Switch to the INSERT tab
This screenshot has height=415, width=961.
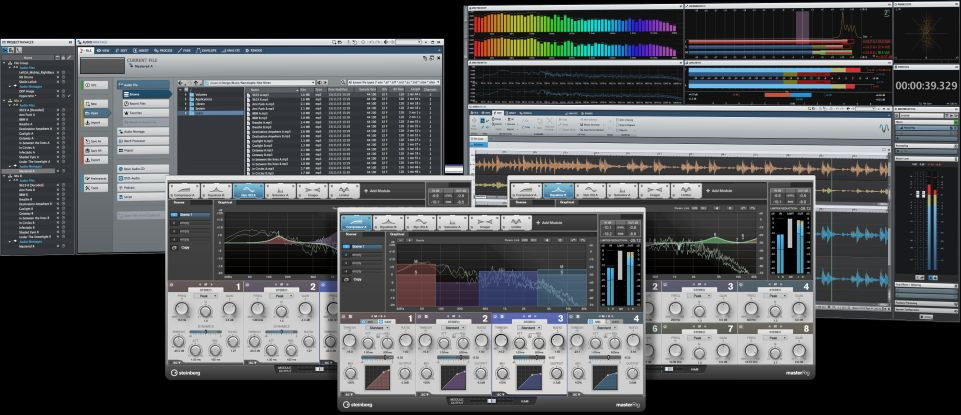click(141, 50)
